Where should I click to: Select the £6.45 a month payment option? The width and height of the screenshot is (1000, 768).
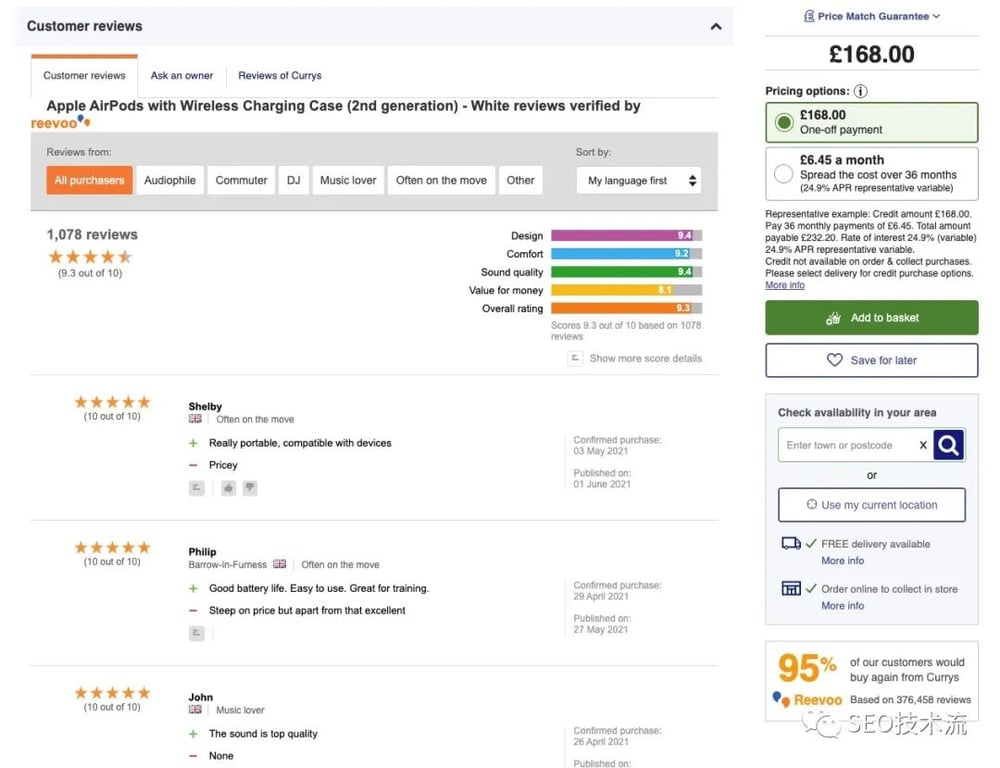coord(784,174)
